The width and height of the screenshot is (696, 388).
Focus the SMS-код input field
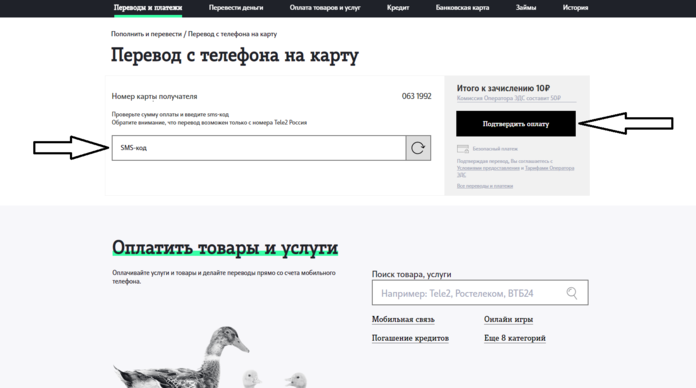(259, 148)
